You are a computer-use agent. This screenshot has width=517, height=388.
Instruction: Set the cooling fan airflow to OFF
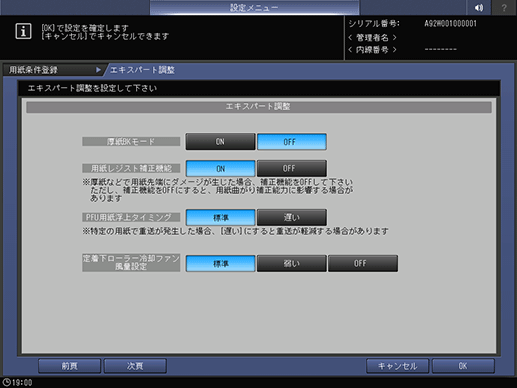[363, 263]
